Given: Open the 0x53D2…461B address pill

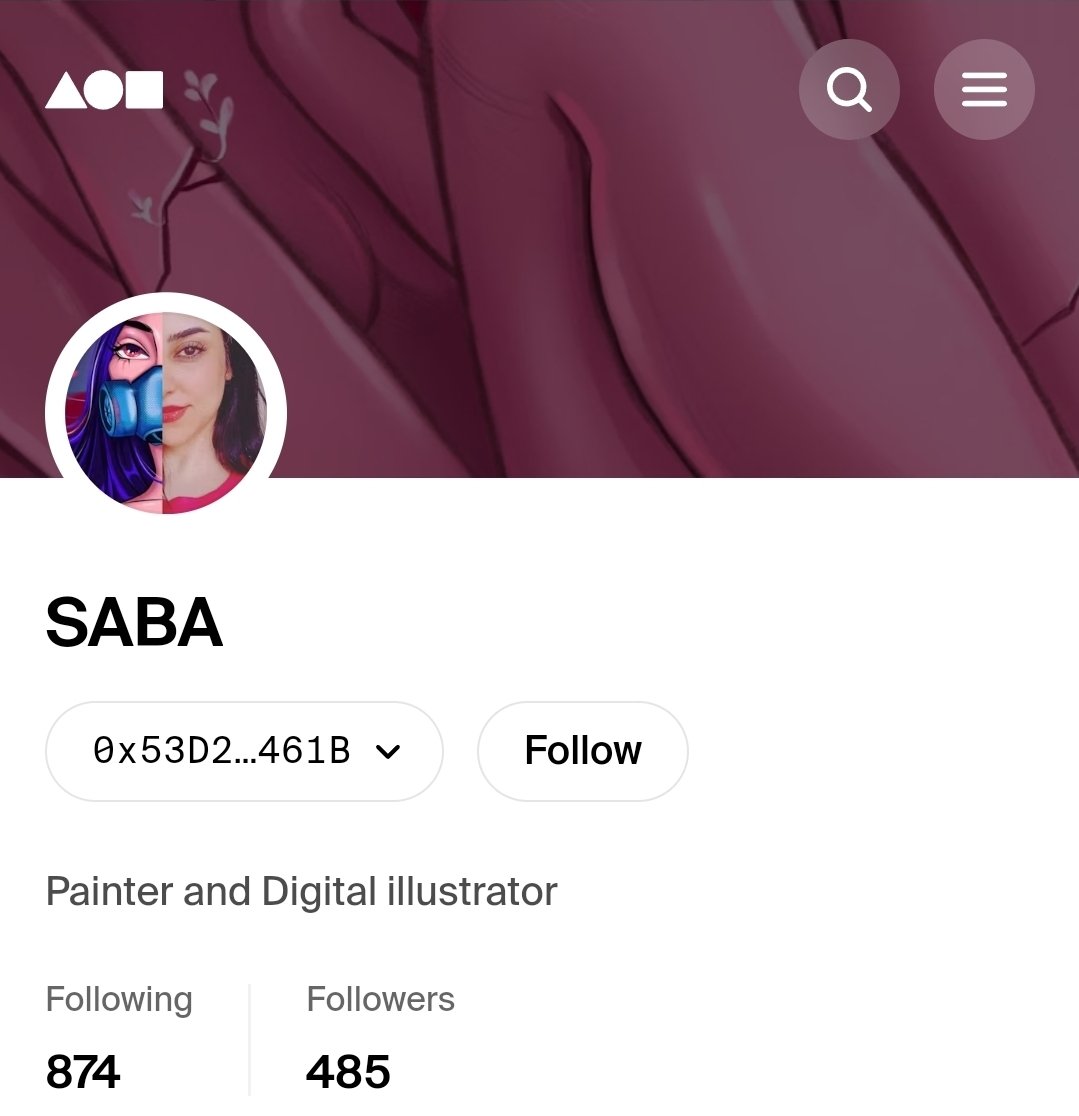Looking at the screenshot, I should point(244,751).
